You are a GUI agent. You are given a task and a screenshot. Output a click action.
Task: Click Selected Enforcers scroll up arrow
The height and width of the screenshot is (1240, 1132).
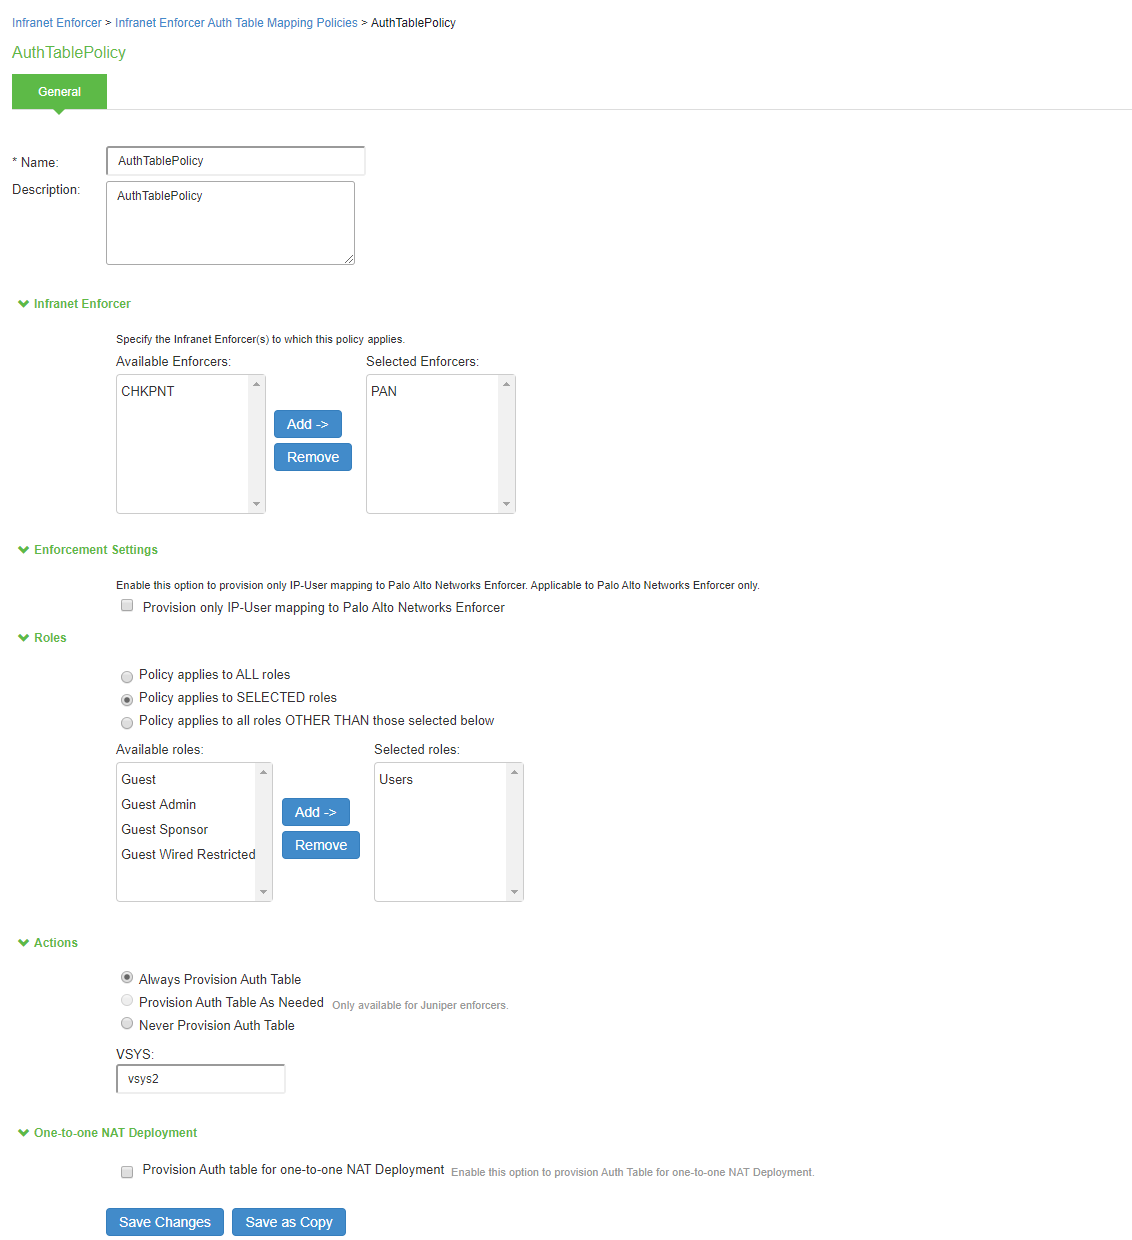tap(507, 384)
